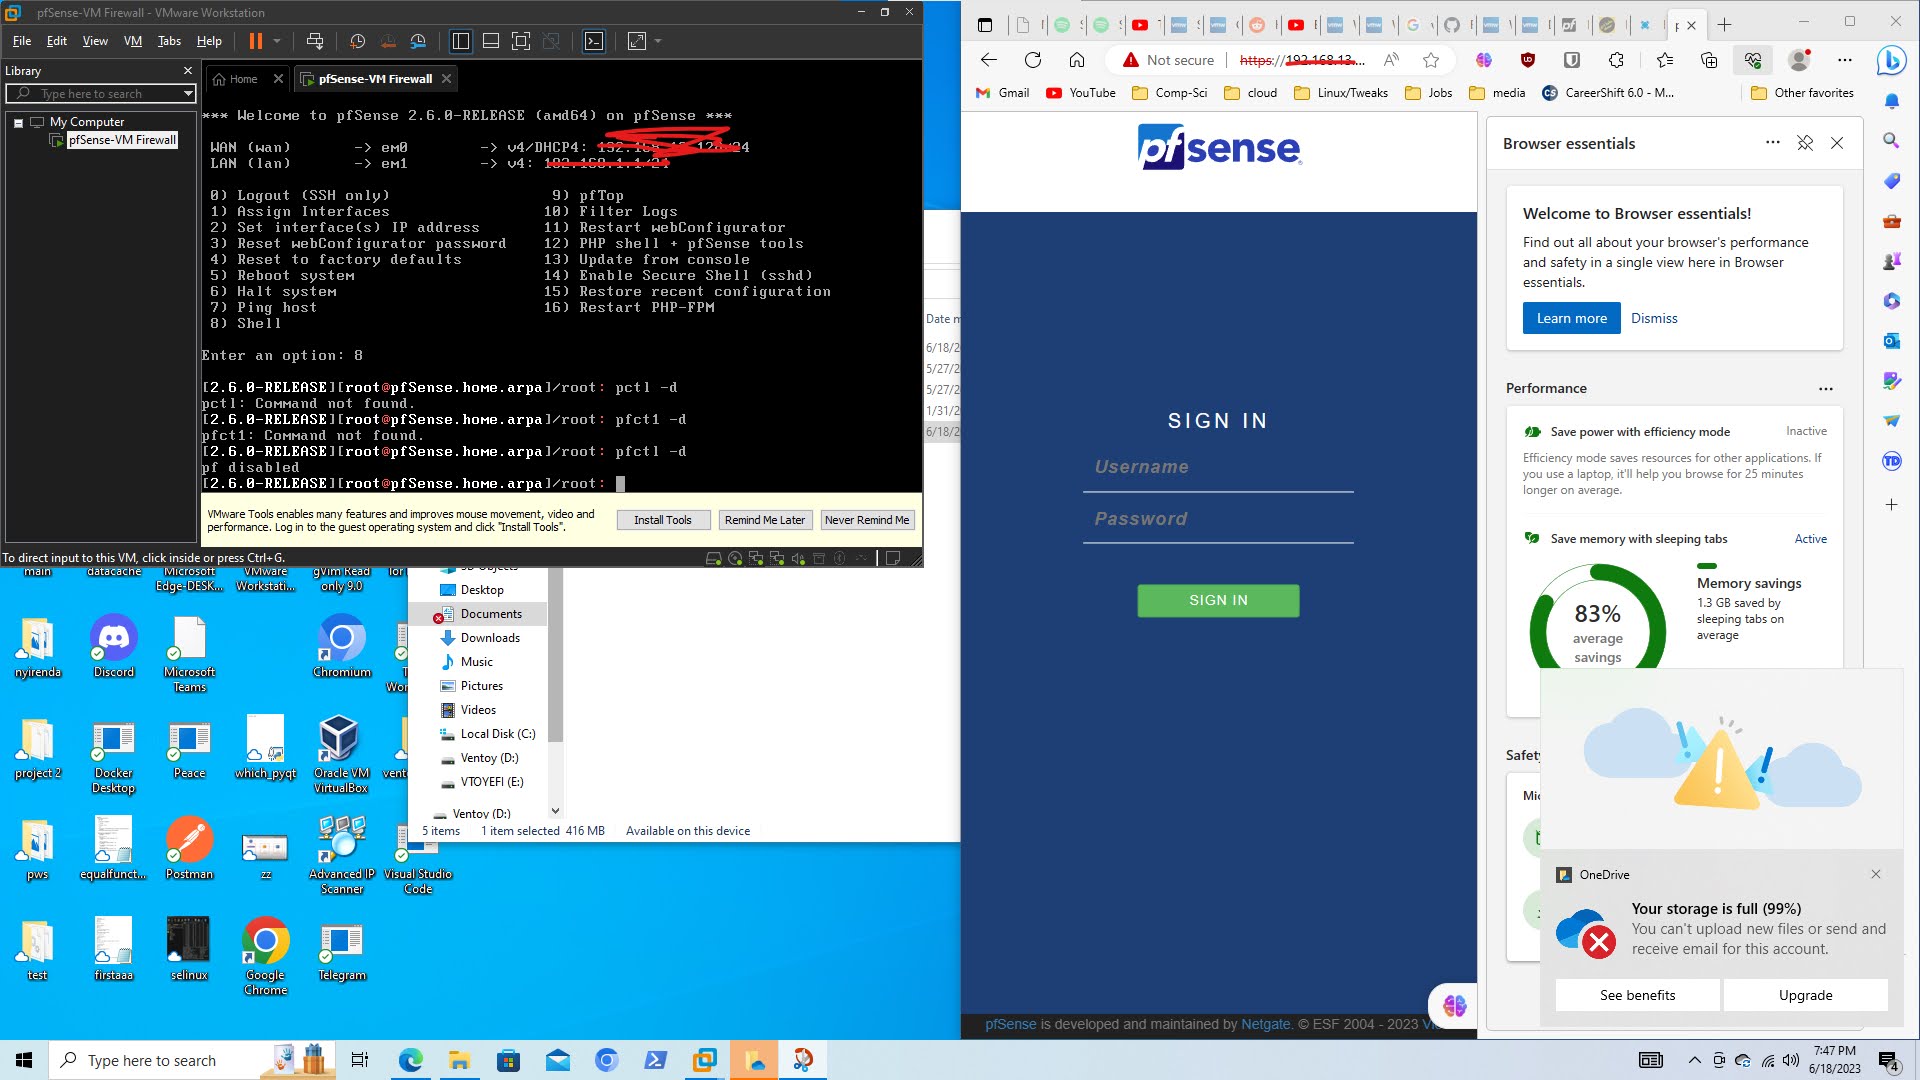Suspend the virtual machine with the pause icon
The height and width of the screenshot is (1080, 1920).
pos(255,41)
